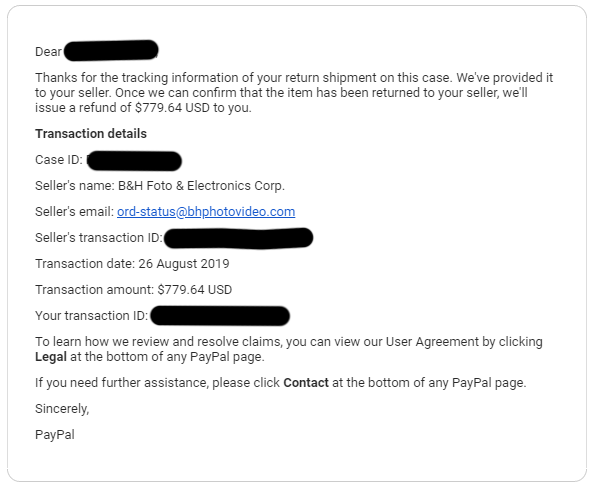Click the Case ID label
This screenshot has height=486, width=596.
pos(59,160)
